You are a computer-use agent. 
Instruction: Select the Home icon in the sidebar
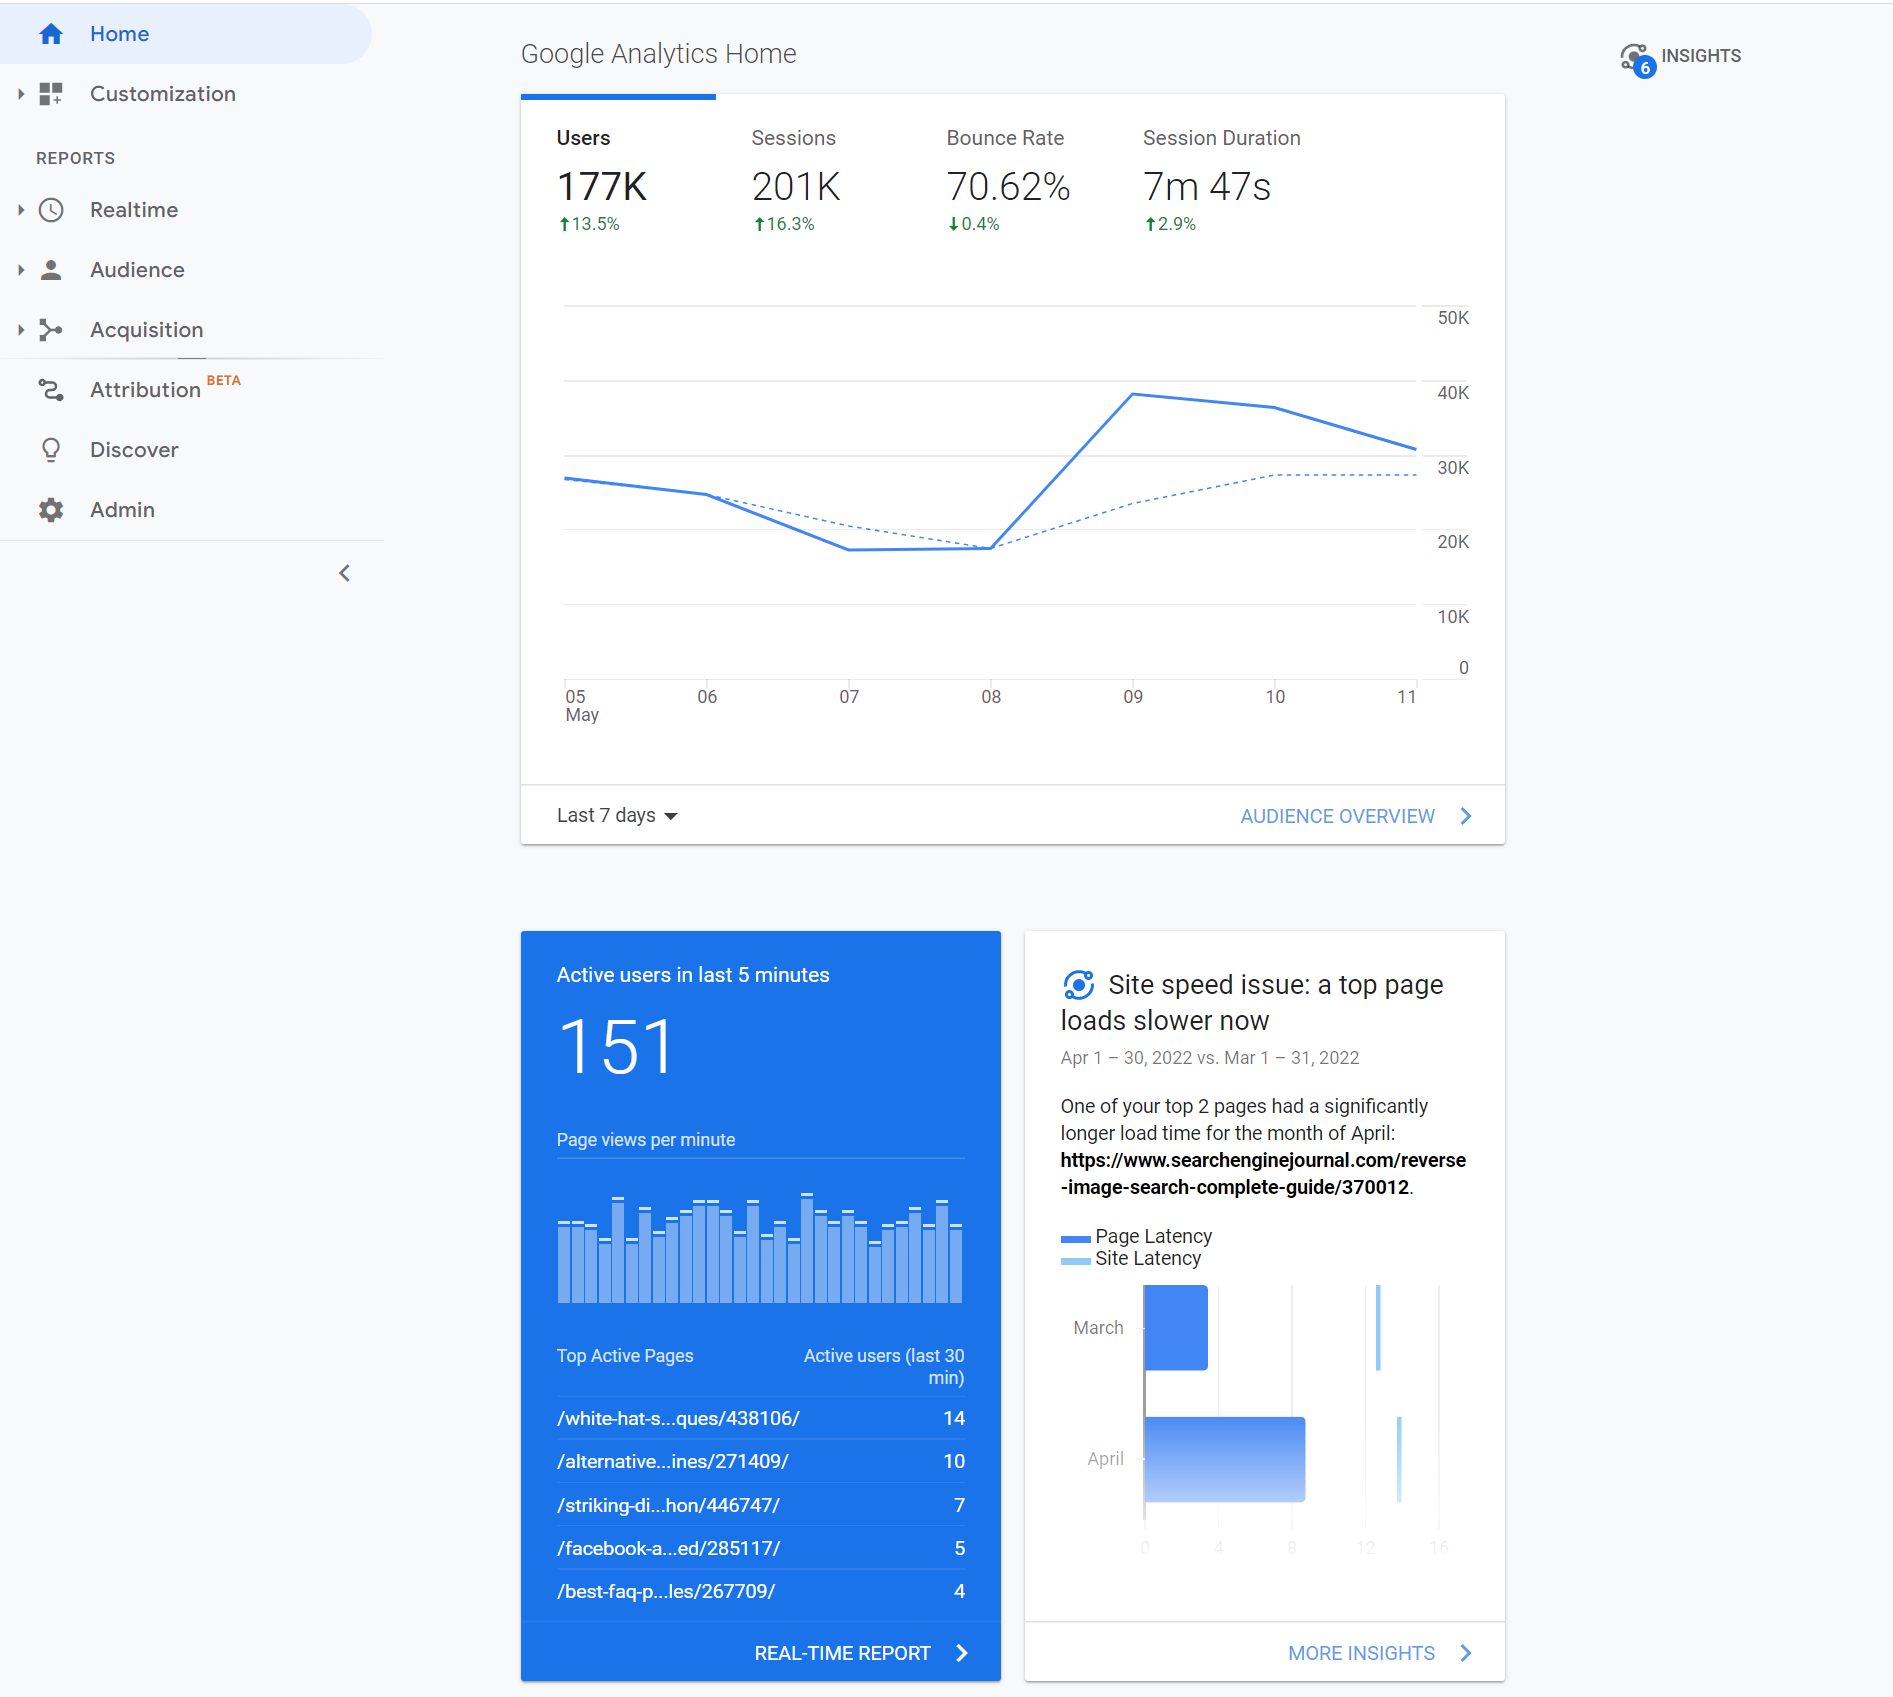[x=51, y=33]
